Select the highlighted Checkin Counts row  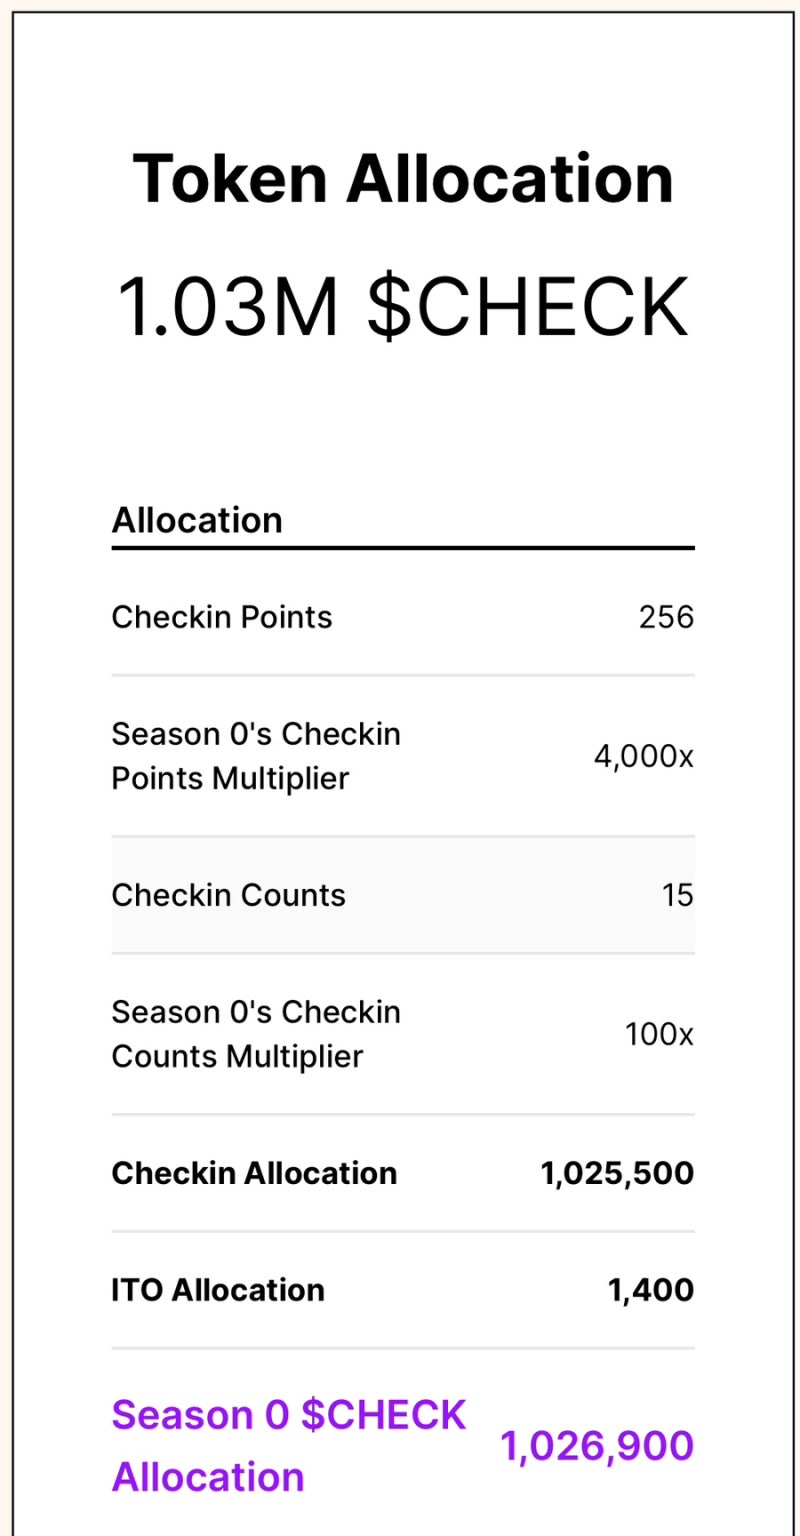click(402, 895)
